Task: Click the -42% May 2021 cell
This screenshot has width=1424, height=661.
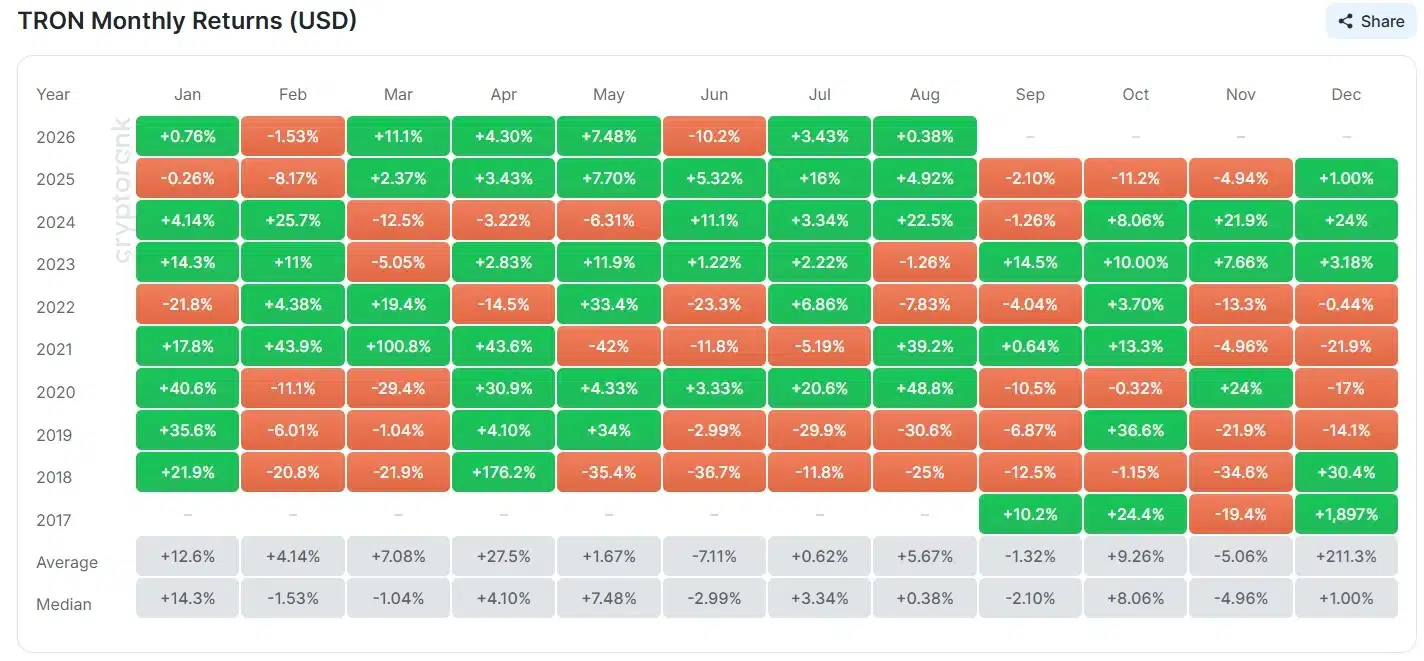Action: [x=608, y=344]
